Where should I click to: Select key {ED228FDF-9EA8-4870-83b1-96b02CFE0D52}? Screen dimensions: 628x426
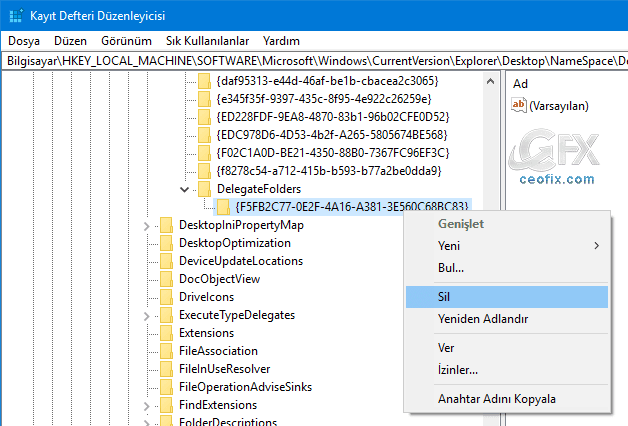[x=333, y=117]
